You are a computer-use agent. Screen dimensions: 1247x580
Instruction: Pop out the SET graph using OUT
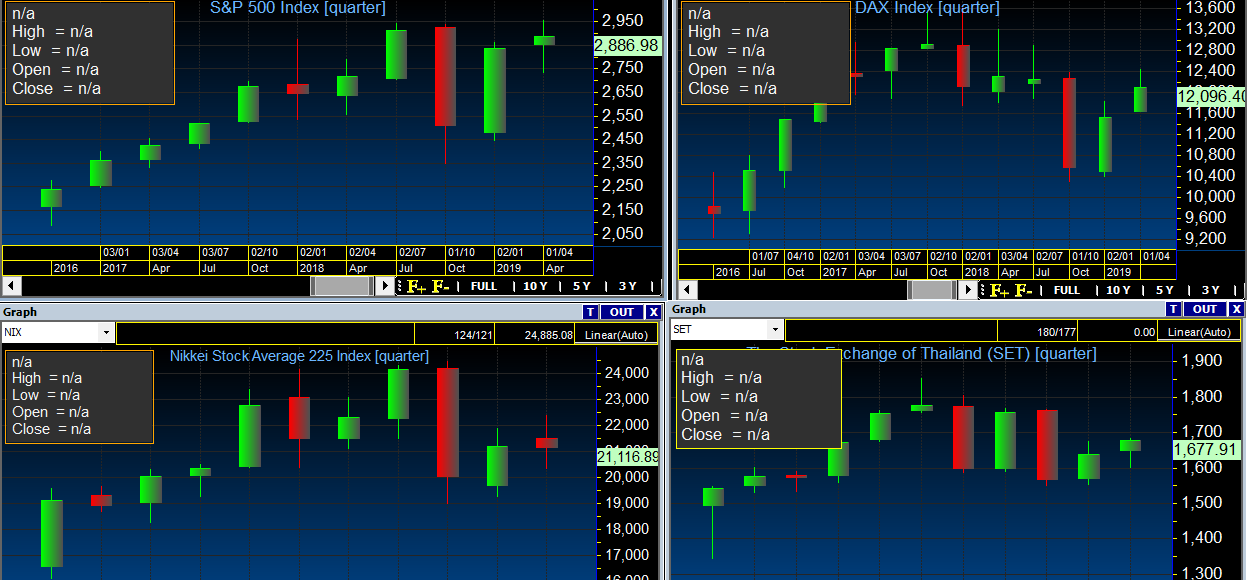click(x=1205, y=309)
